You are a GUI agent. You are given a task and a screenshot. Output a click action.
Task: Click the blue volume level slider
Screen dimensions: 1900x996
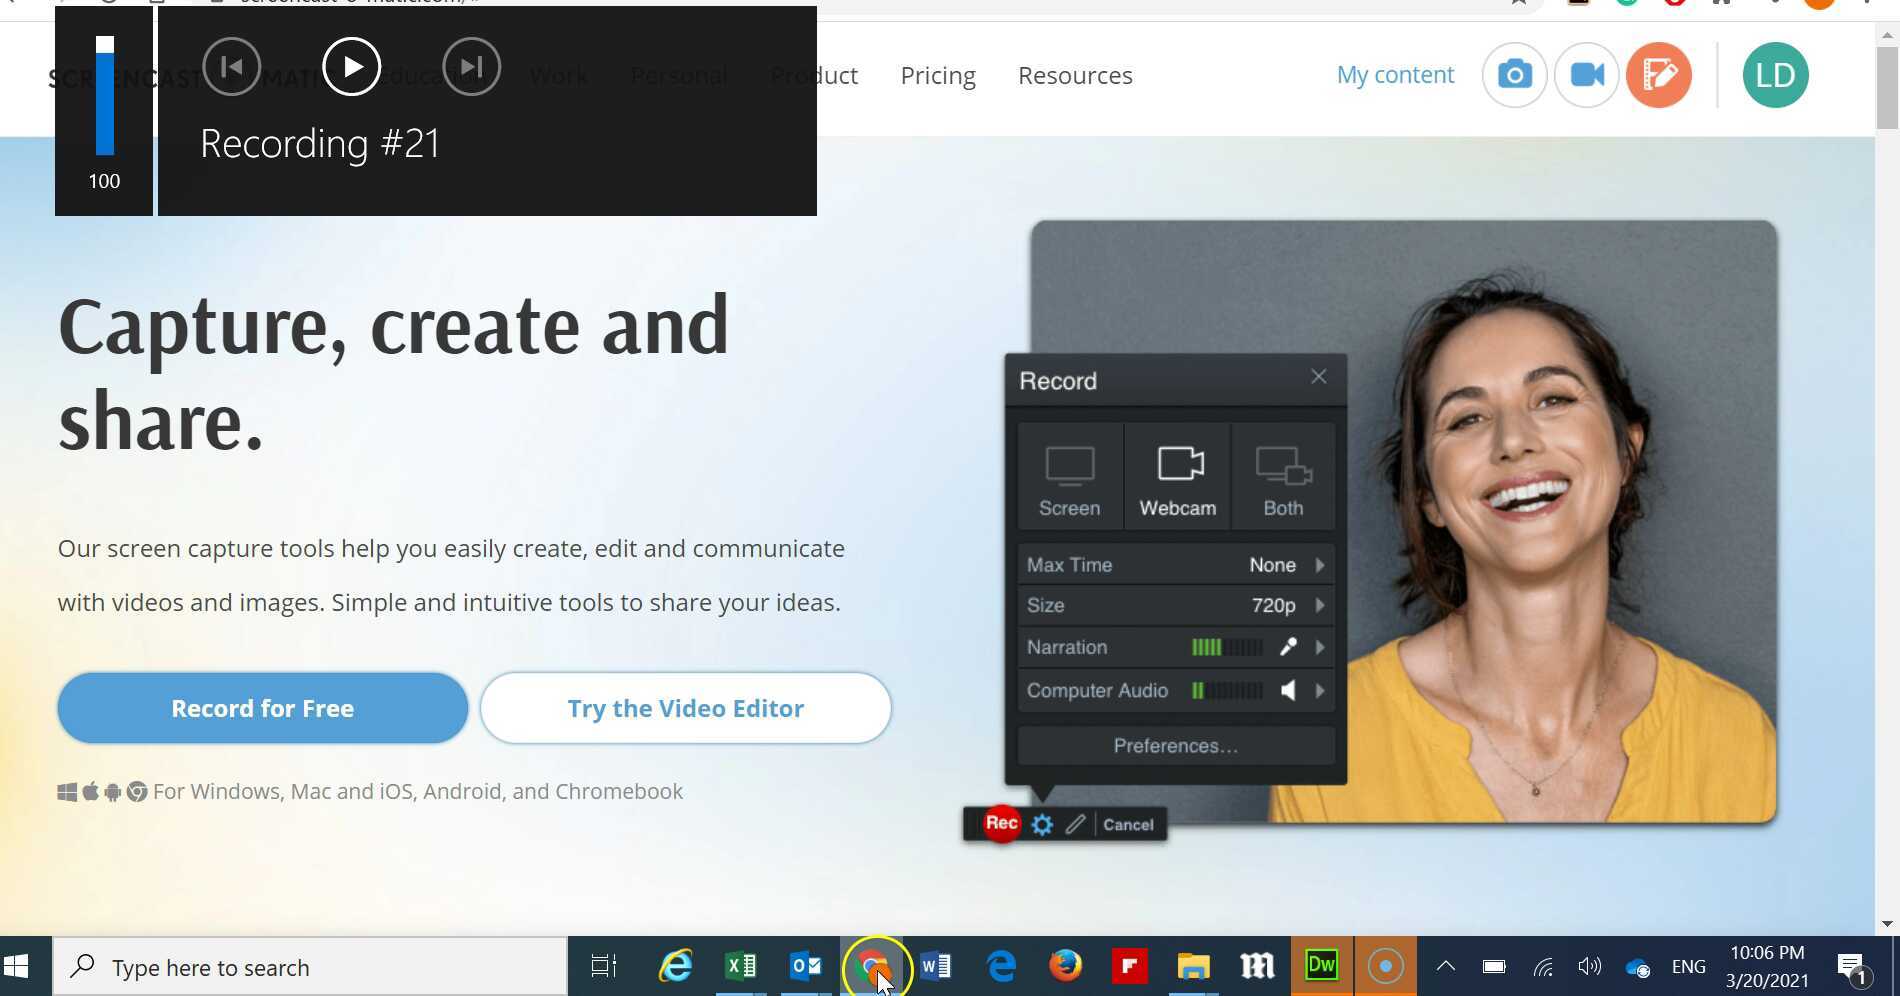coord(105,97)
